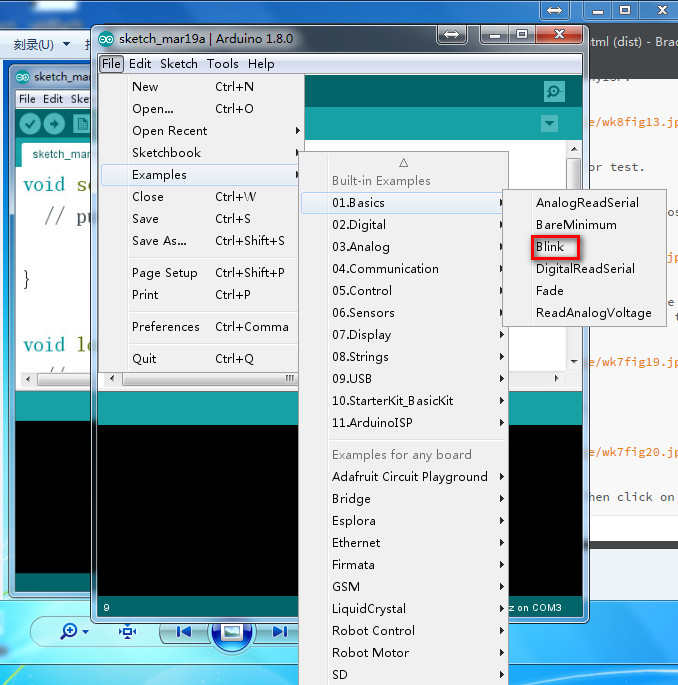
Task: Expand the 02.Digital examples submenu
Action: pos(404,225)
